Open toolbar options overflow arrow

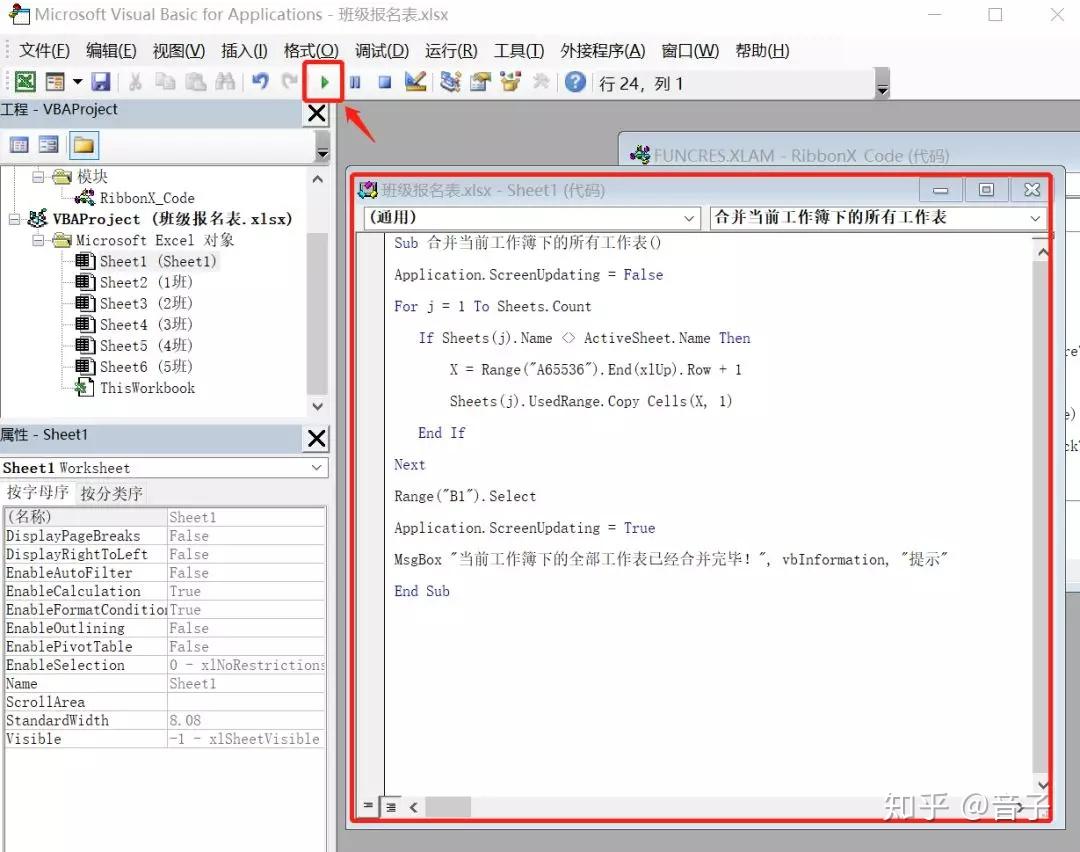point(882,83)
